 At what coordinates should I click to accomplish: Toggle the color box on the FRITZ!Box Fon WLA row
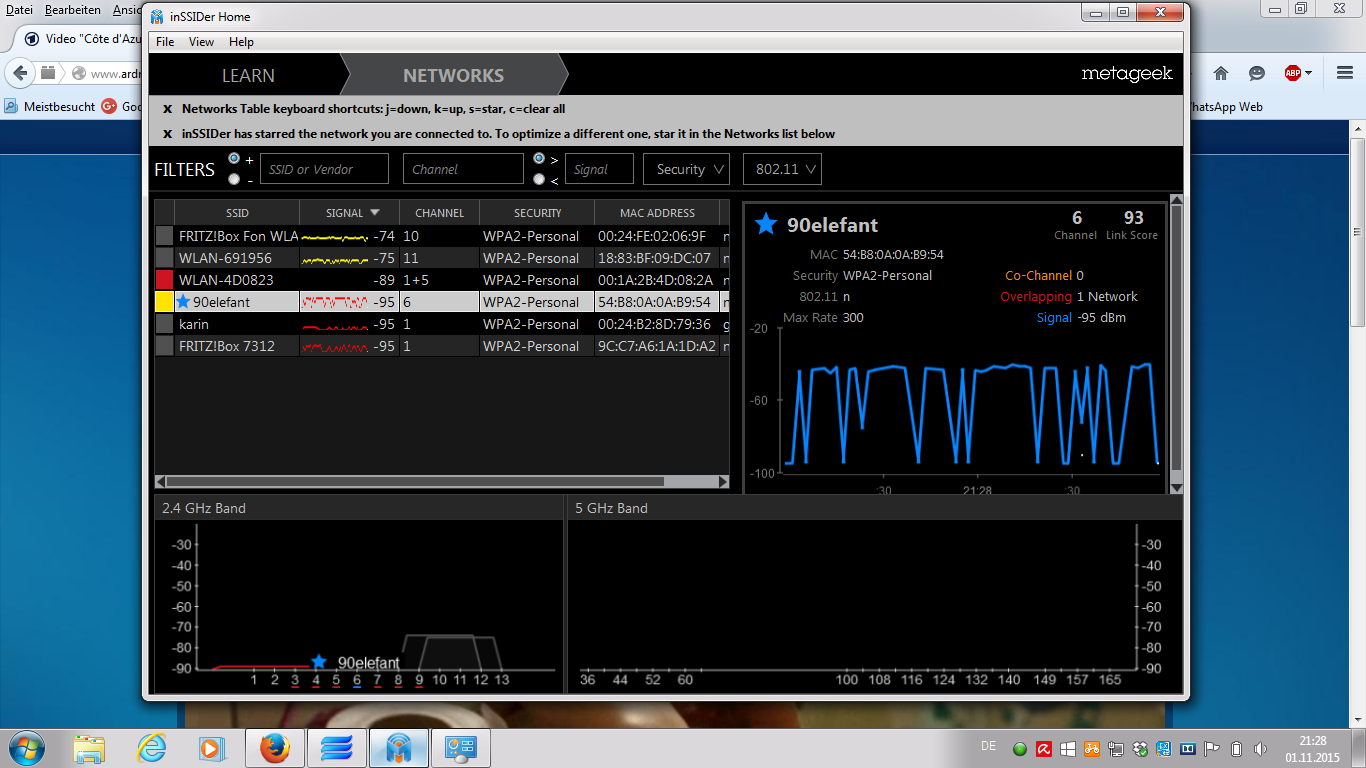164,236
